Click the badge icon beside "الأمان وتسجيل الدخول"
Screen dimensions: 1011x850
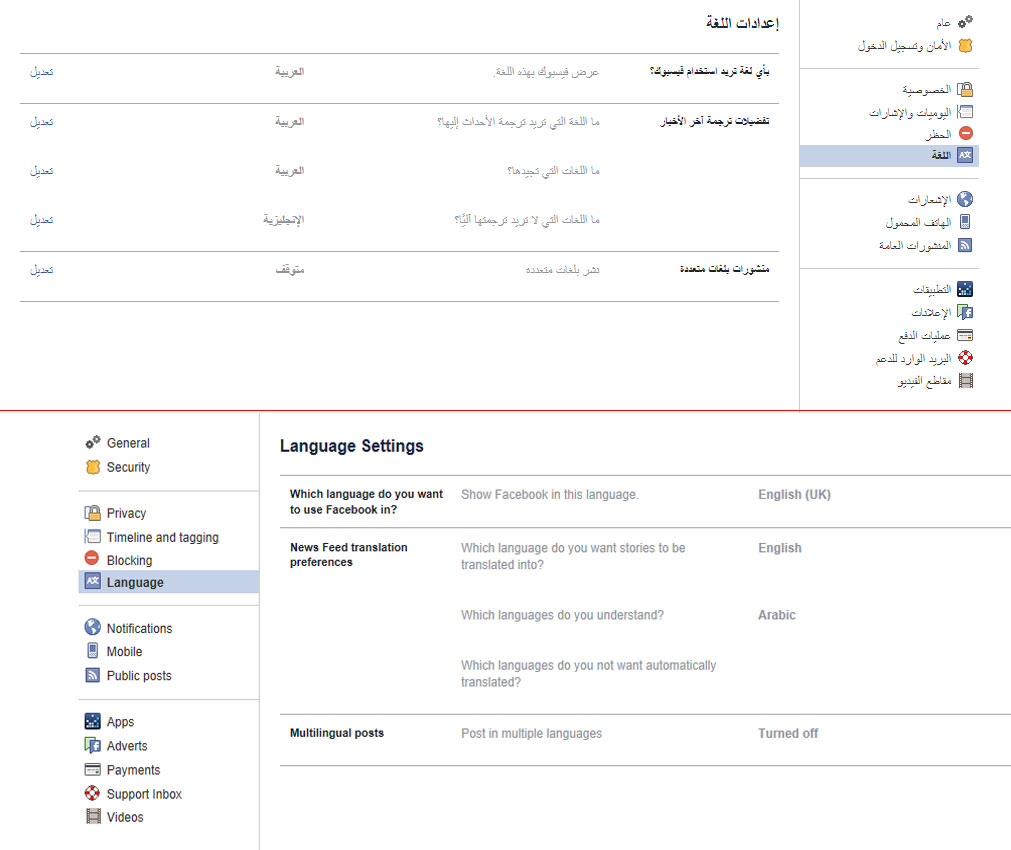click(965, 46)
